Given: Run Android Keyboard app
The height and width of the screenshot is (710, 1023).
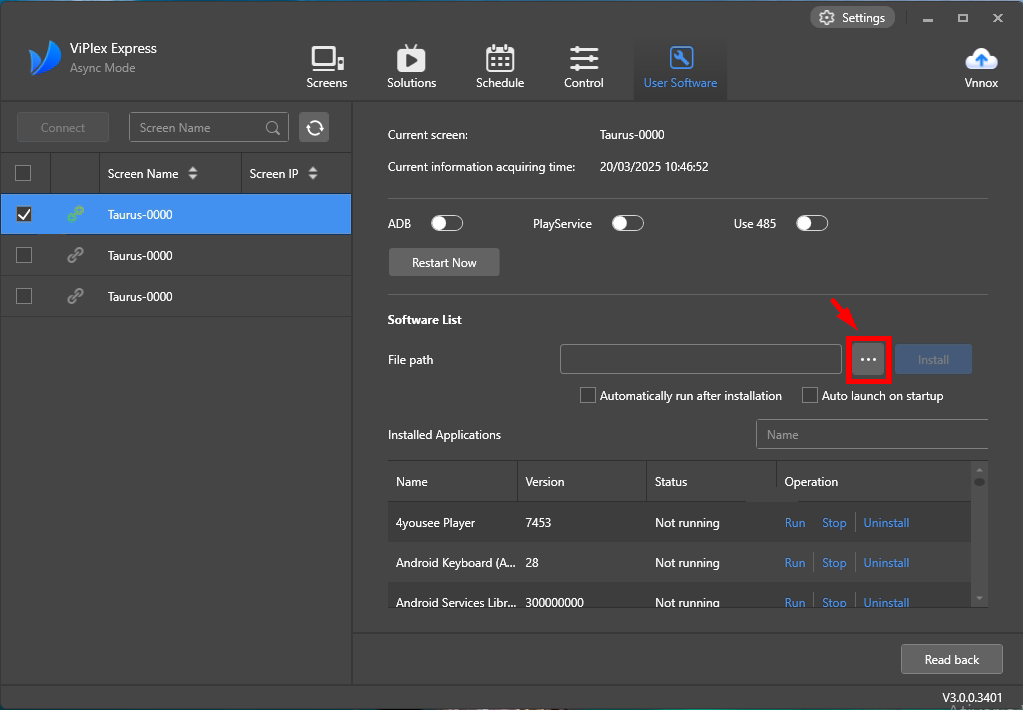Looking at the screenshot, I should coord(795,563).
